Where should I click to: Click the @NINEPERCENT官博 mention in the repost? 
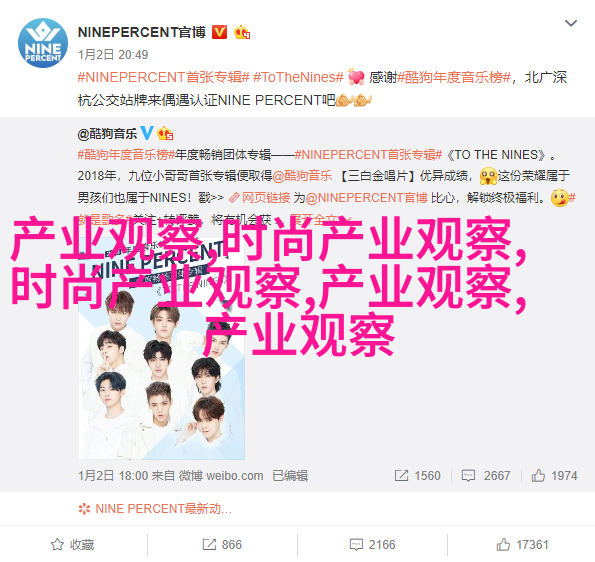click(367, 198)
